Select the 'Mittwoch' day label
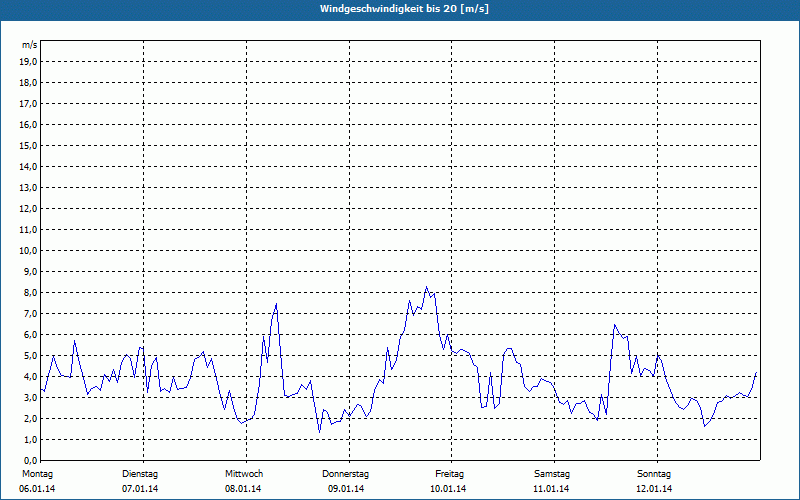Image resolution: width=800 pixels, height=500 pixels. tap(244, 474)
